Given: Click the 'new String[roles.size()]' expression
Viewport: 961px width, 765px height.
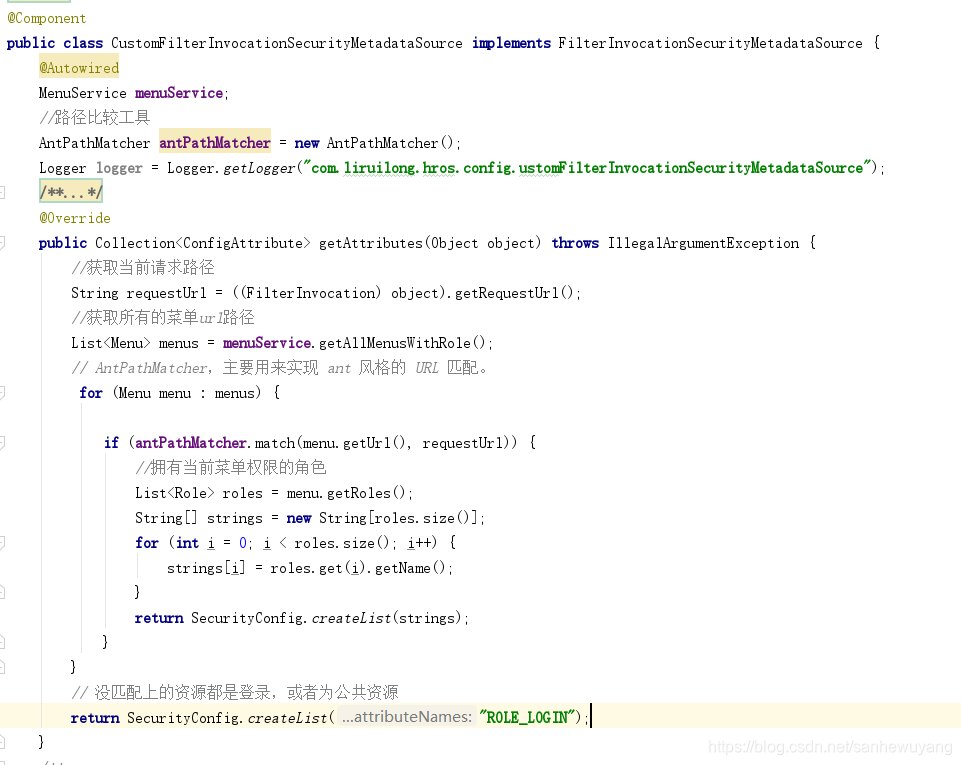Looking at the screenshot, I should click(x=382, y=518).
